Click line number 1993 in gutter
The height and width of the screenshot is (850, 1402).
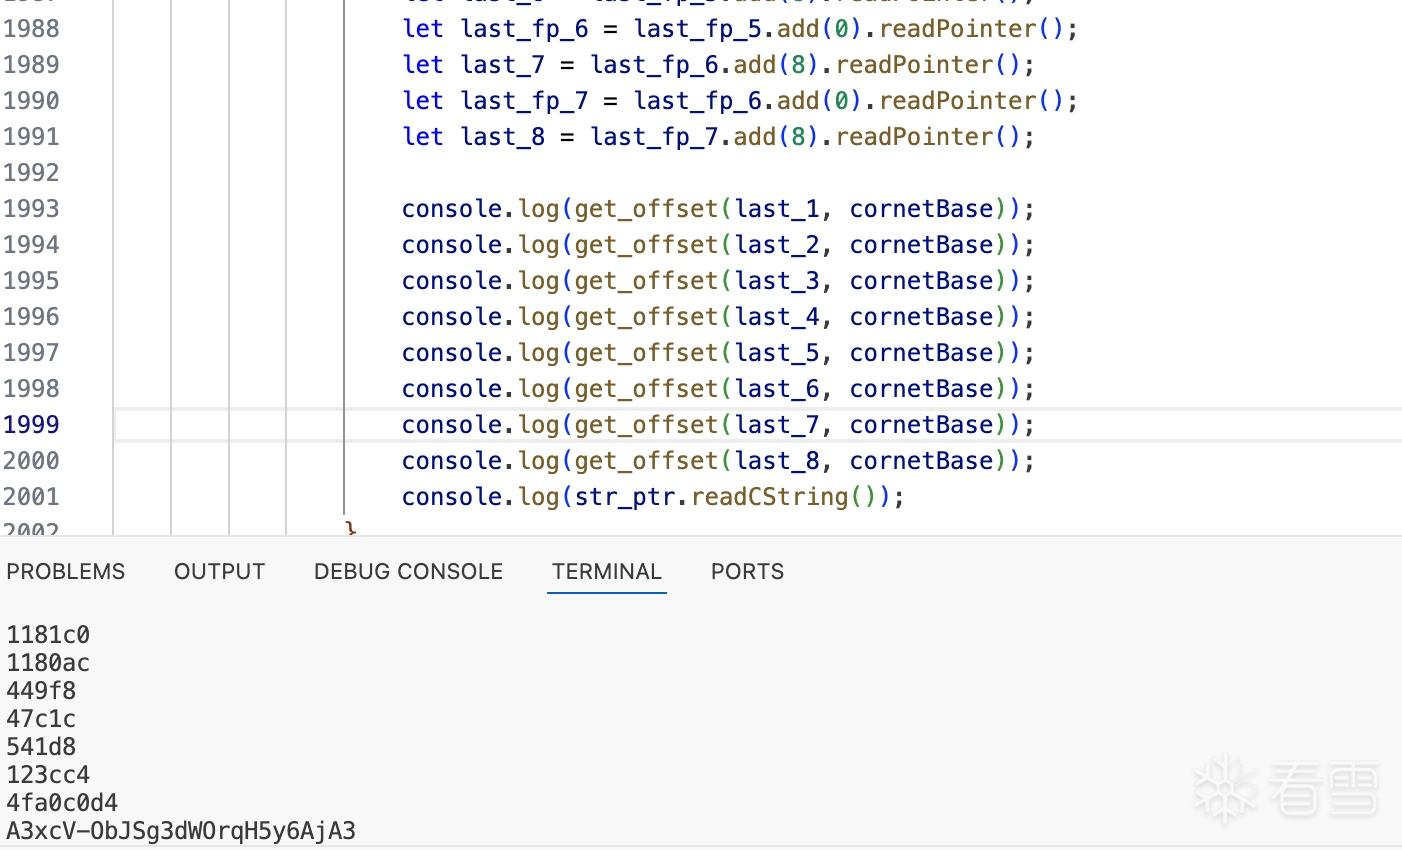click(x=31, y=209)
